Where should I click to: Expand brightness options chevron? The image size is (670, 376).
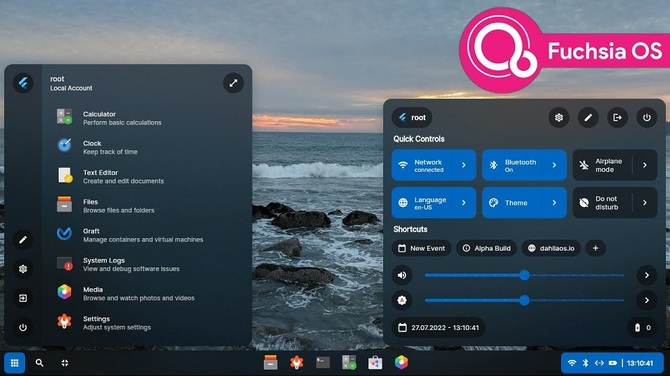click(646, 300)
